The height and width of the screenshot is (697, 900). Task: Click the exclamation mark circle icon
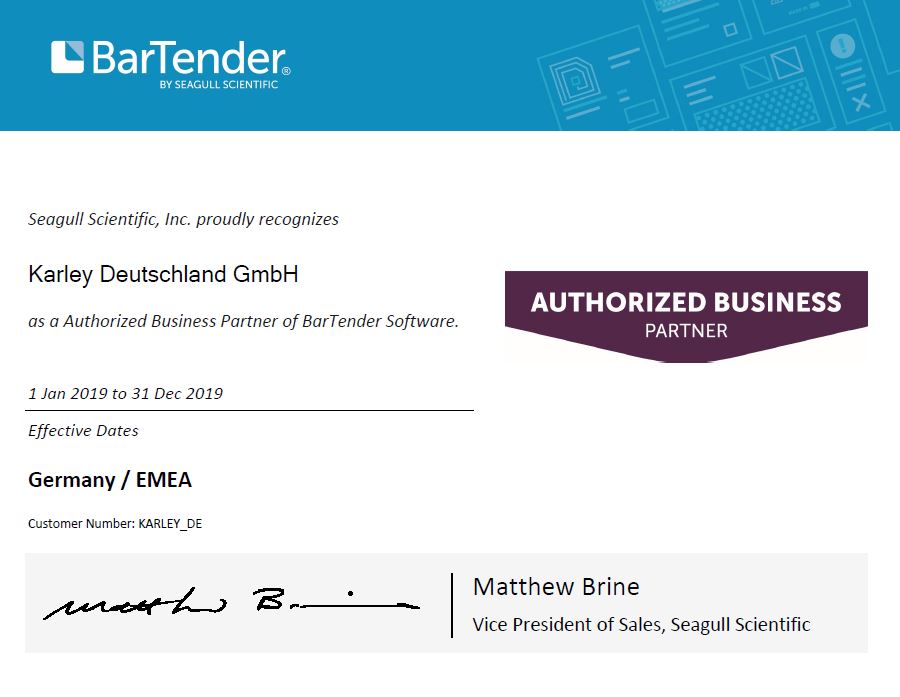(843, 46)
